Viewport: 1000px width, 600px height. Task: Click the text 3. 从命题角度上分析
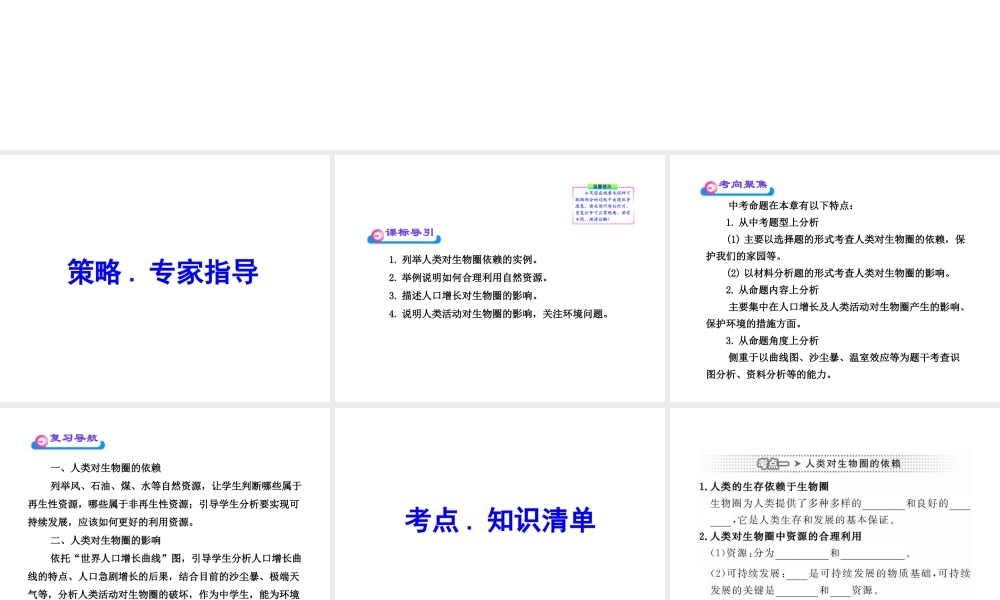click(772, 340)
